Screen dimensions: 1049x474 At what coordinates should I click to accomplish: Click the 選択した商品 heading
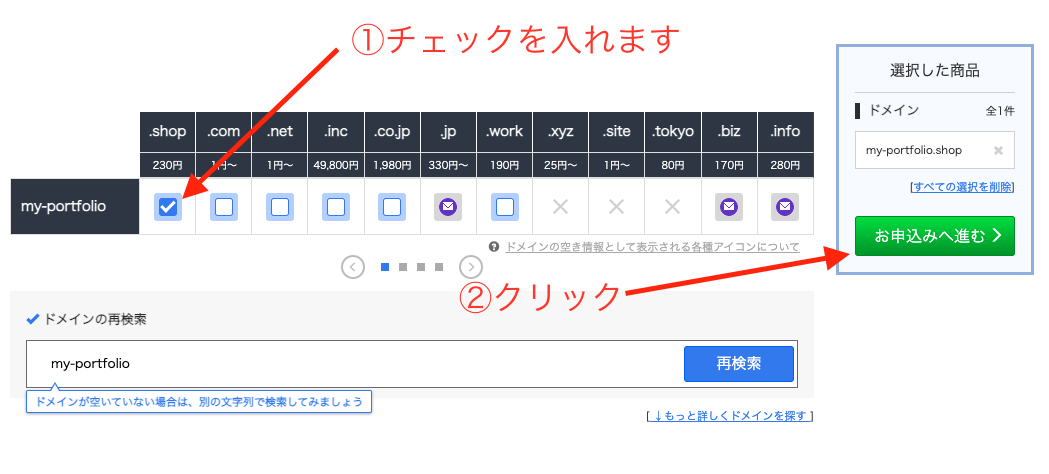coord(935,70)
